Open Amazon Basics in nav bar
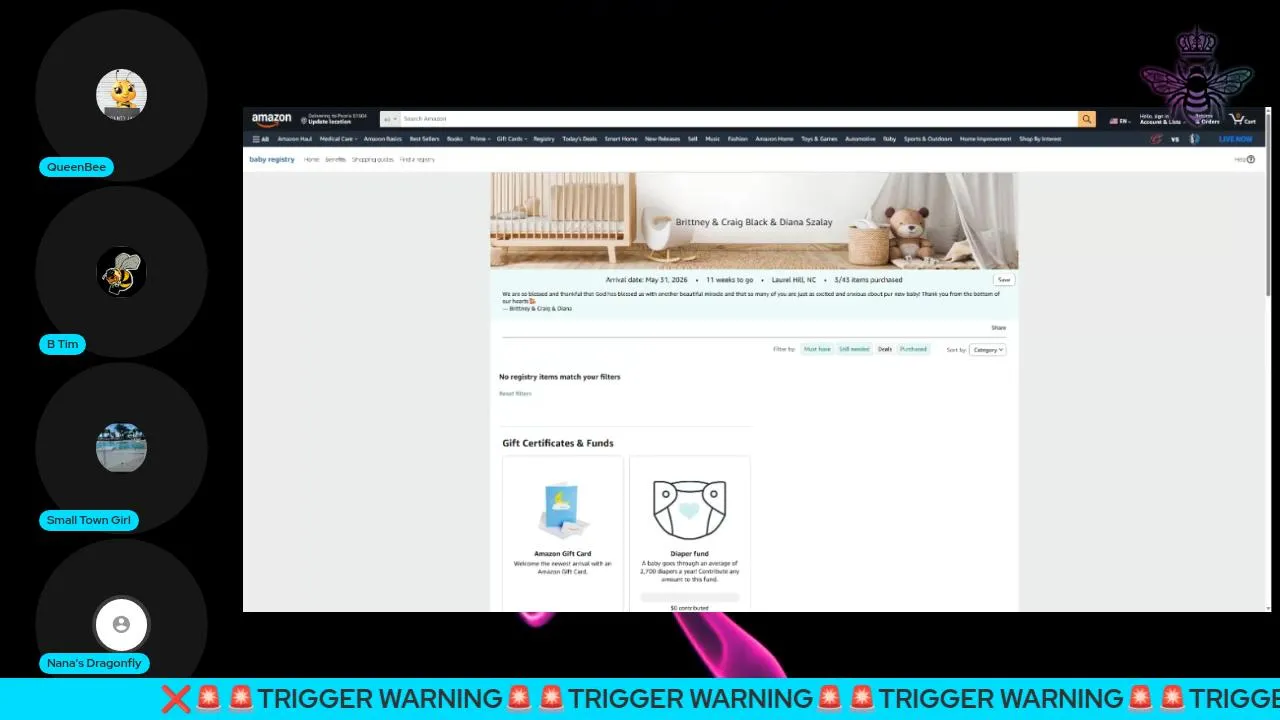 tap(382, 139)
